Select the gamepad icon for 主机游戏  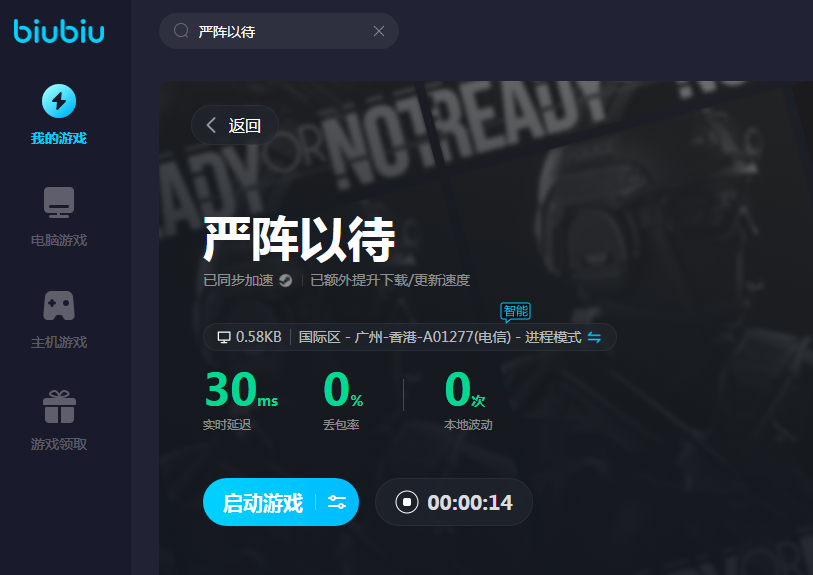pos(59,305)
